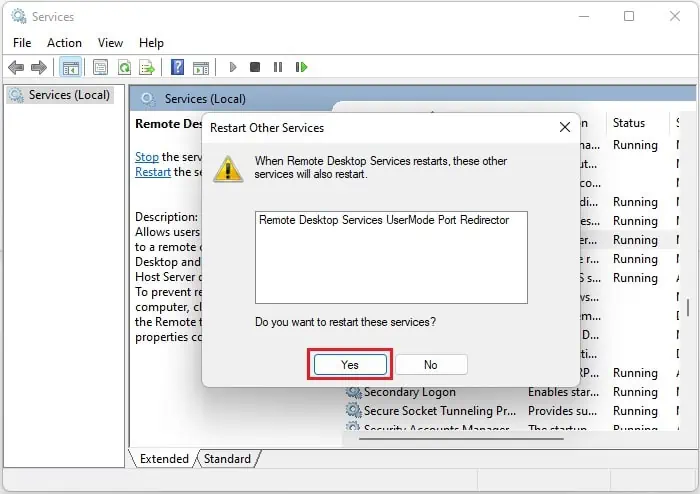Click the Services gear icon in title bar
This screenshot has width=700, height=494.
[x=19, y=17]
